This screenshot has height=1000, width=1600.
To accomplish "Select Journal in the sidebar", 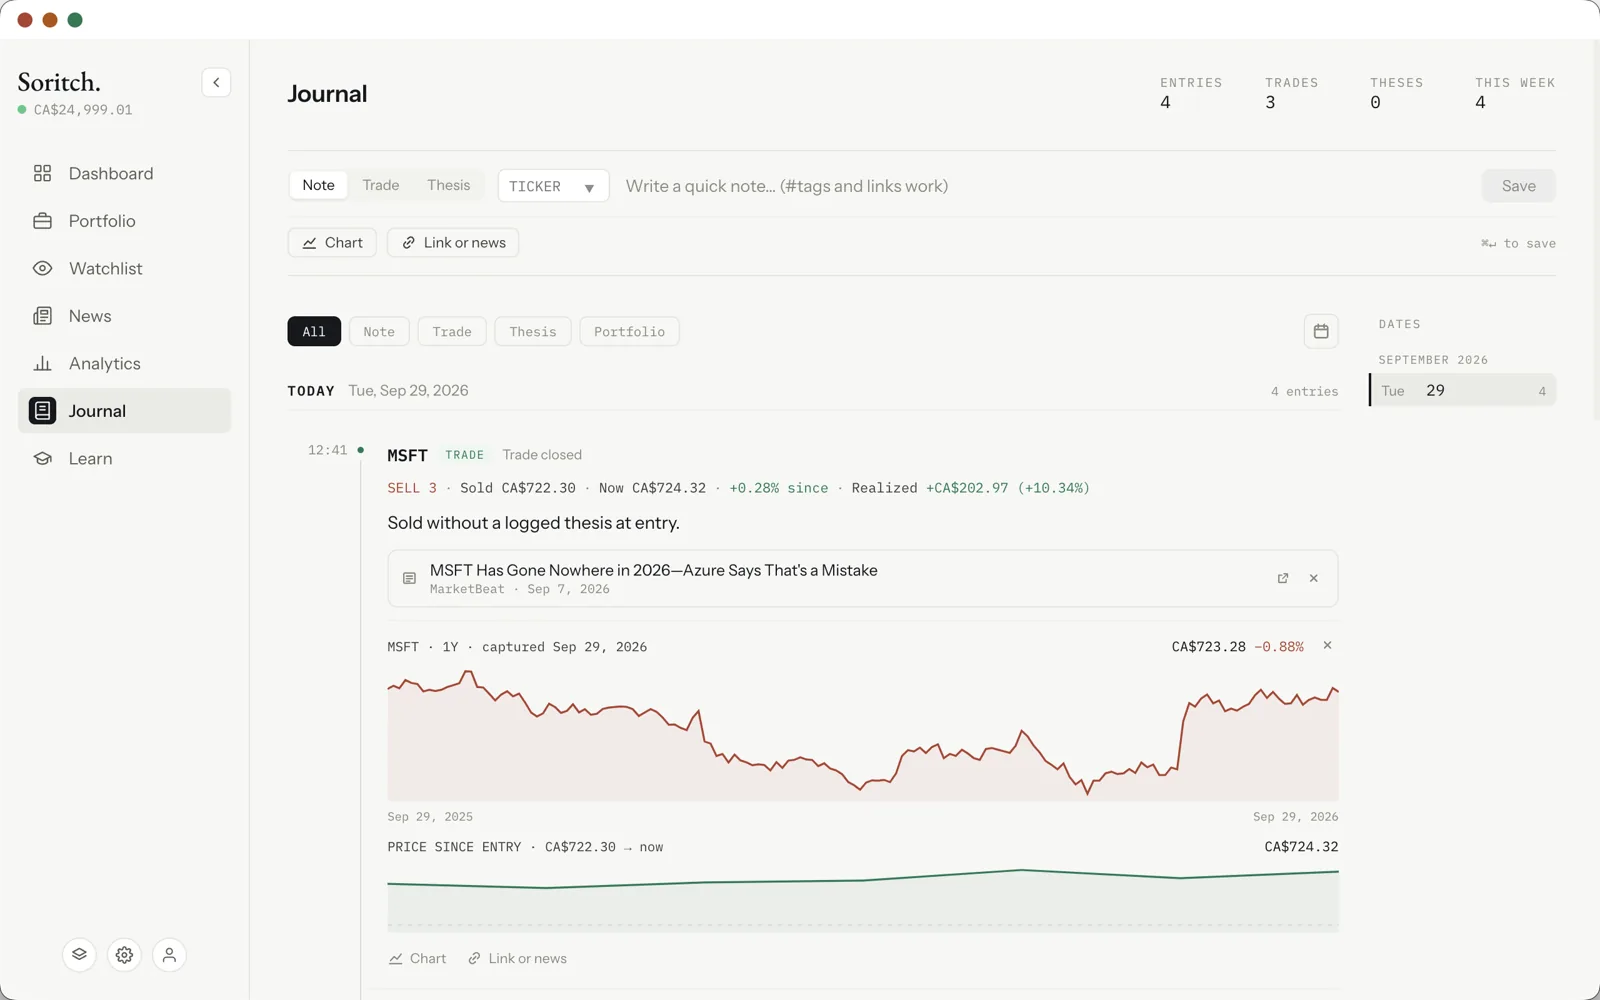I will tap(124, 411).
